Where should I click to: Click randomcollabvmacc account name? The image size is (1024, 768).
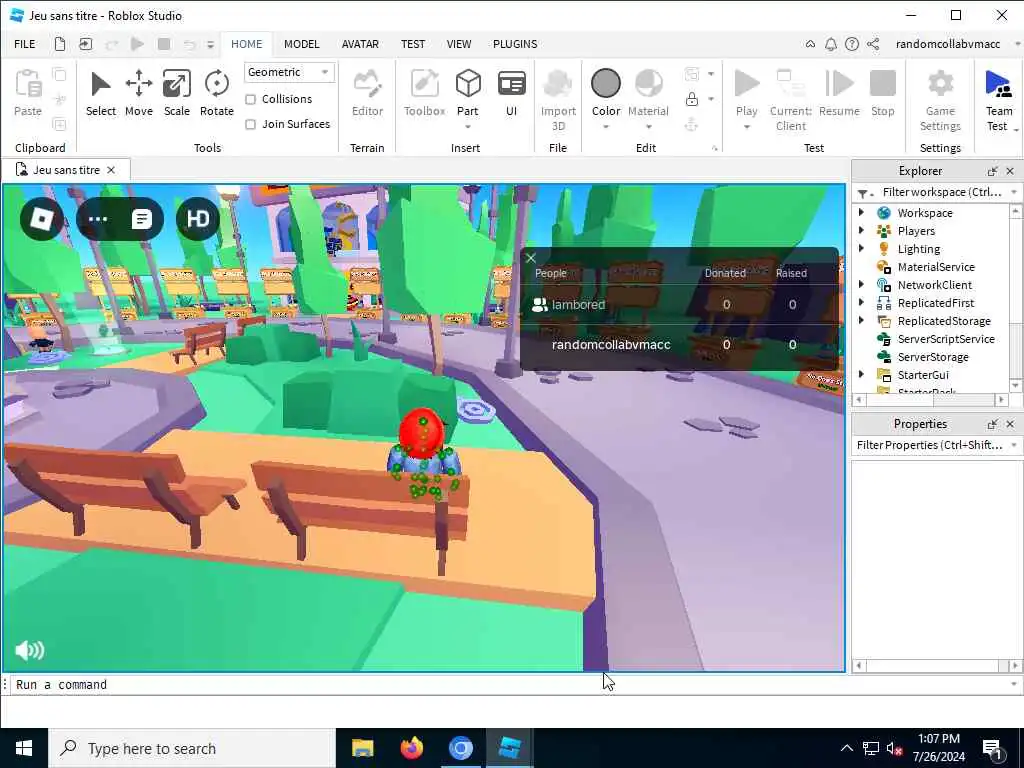click(948, 44)
